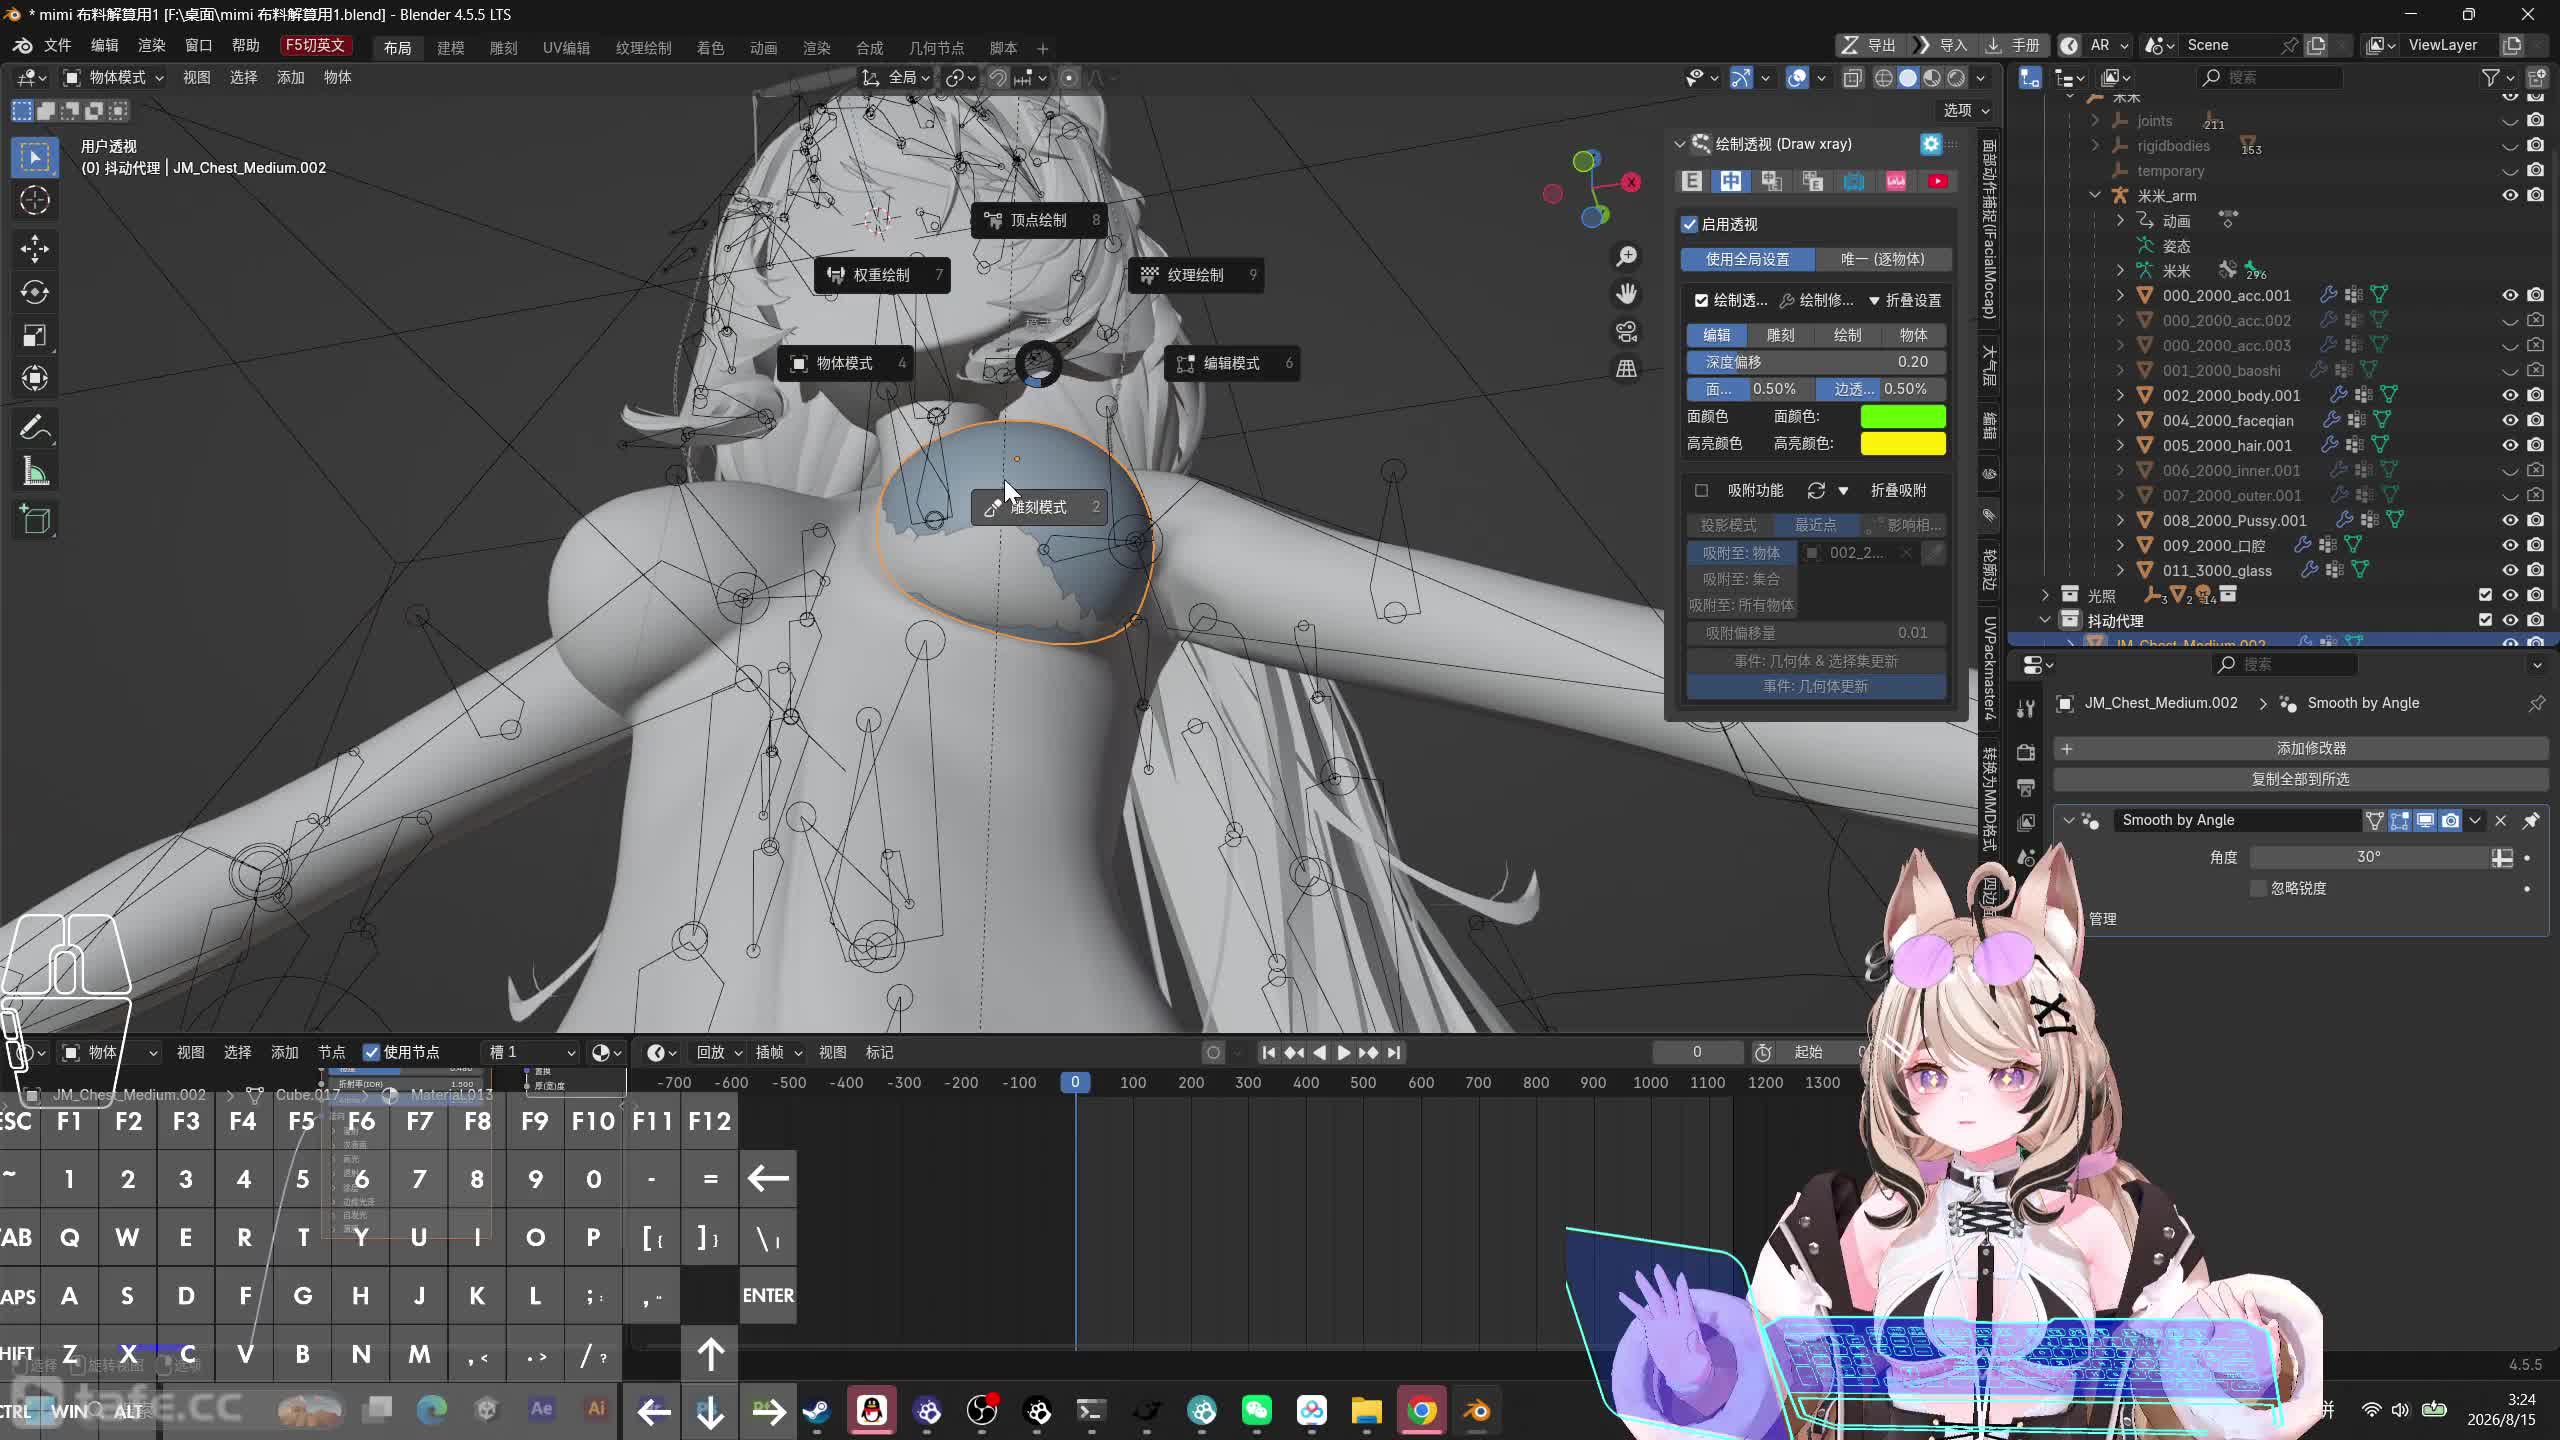Click the green 面颜色 color swatch
This screenshot has height=1440, width=2560.
(x=1902, y=416)
